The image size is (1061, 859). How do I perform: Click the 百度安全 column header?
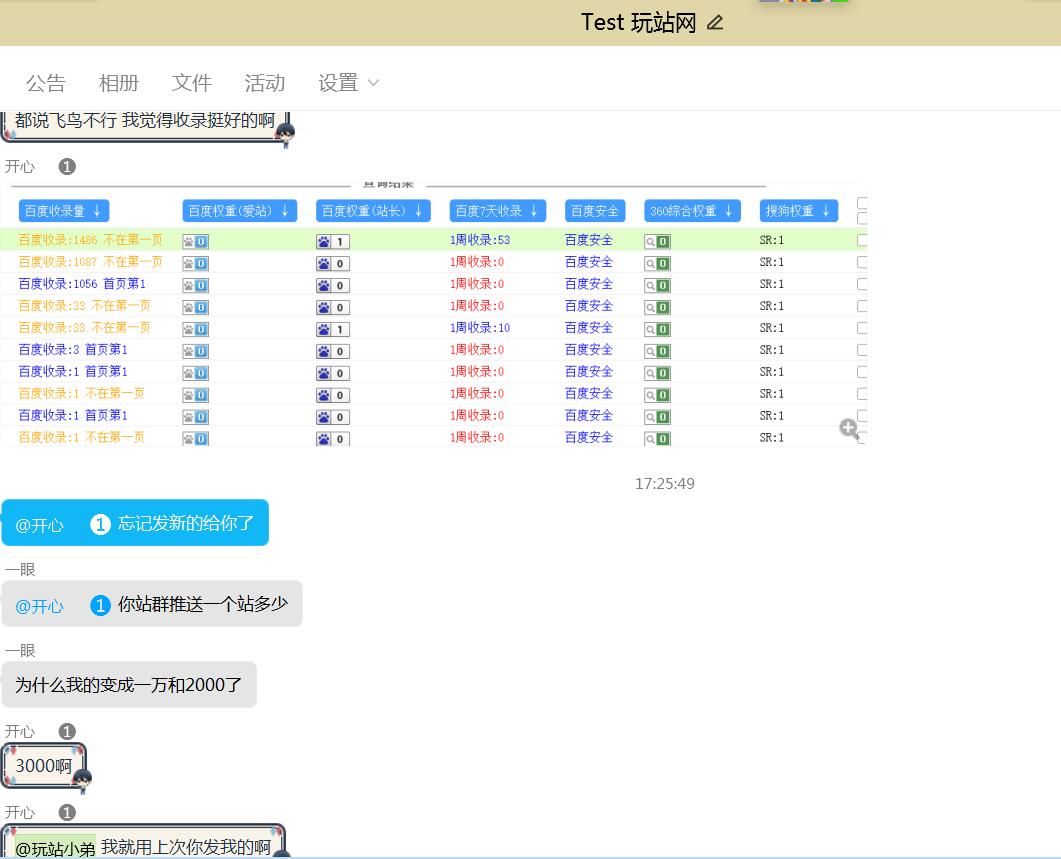(x=595, y=211)
